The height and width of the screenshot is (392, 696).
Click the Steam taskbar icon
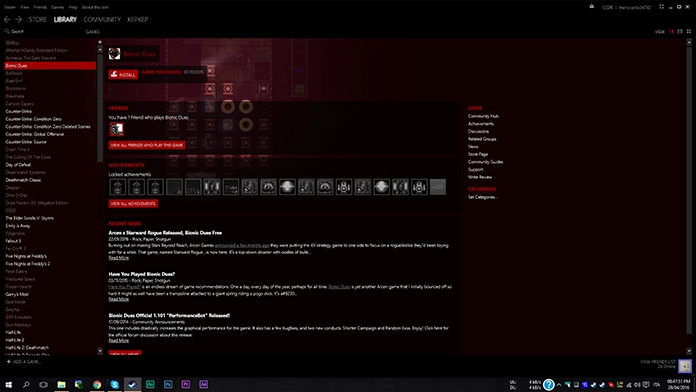[x=132, y=384]
